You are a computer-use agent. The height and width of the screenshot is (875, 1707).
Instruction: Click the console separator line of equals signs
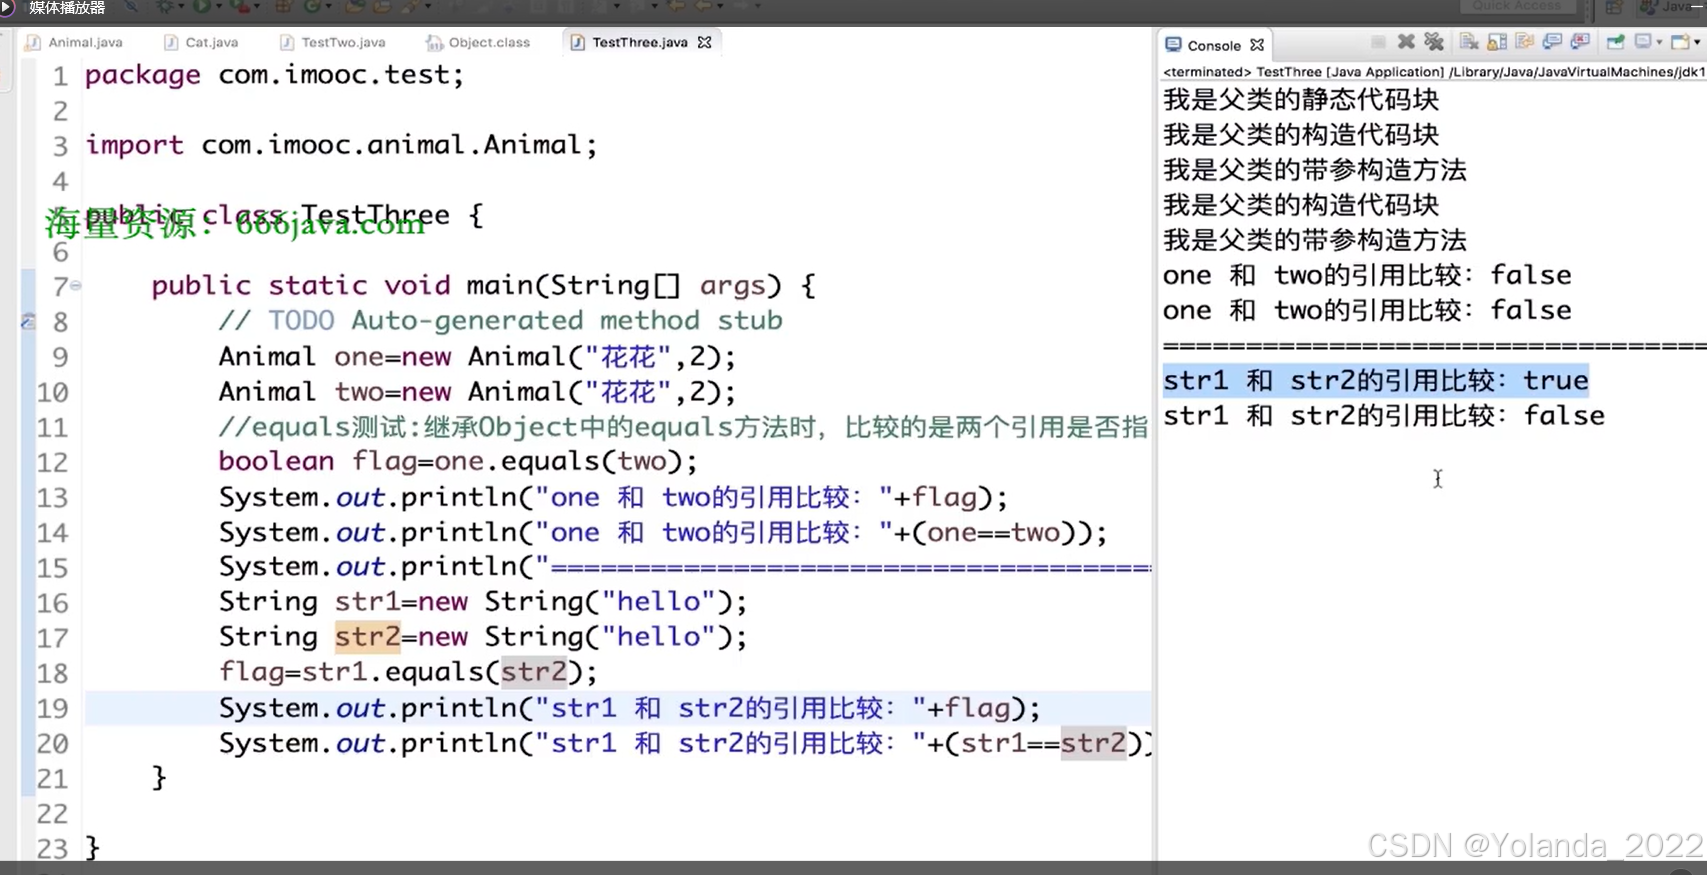[x=1435, y=345]
